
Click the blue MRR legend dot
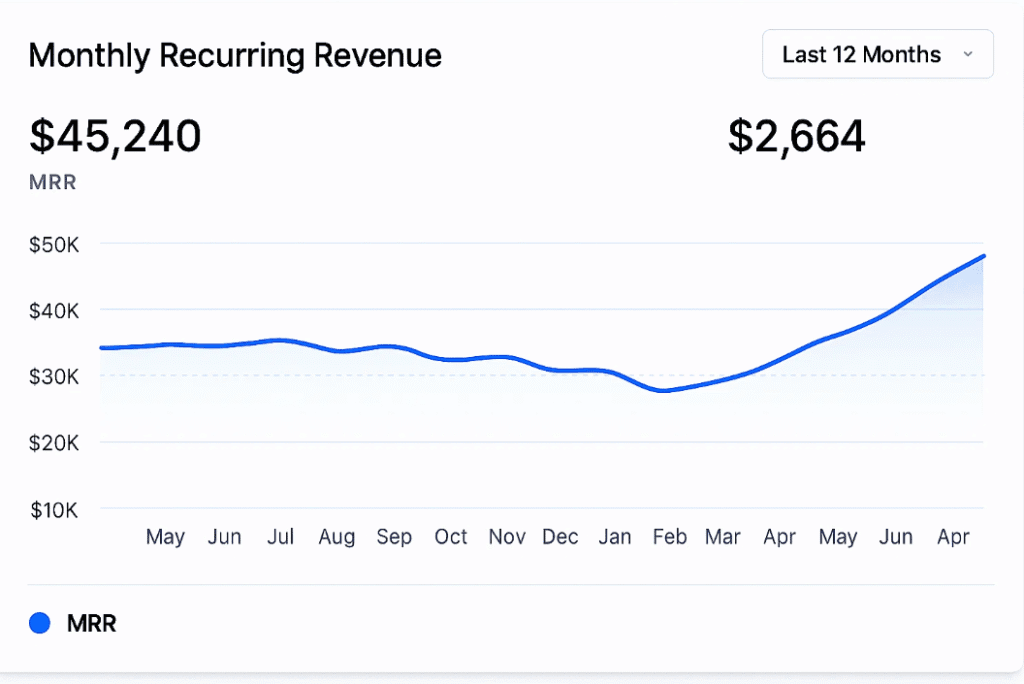coord(40,624)
